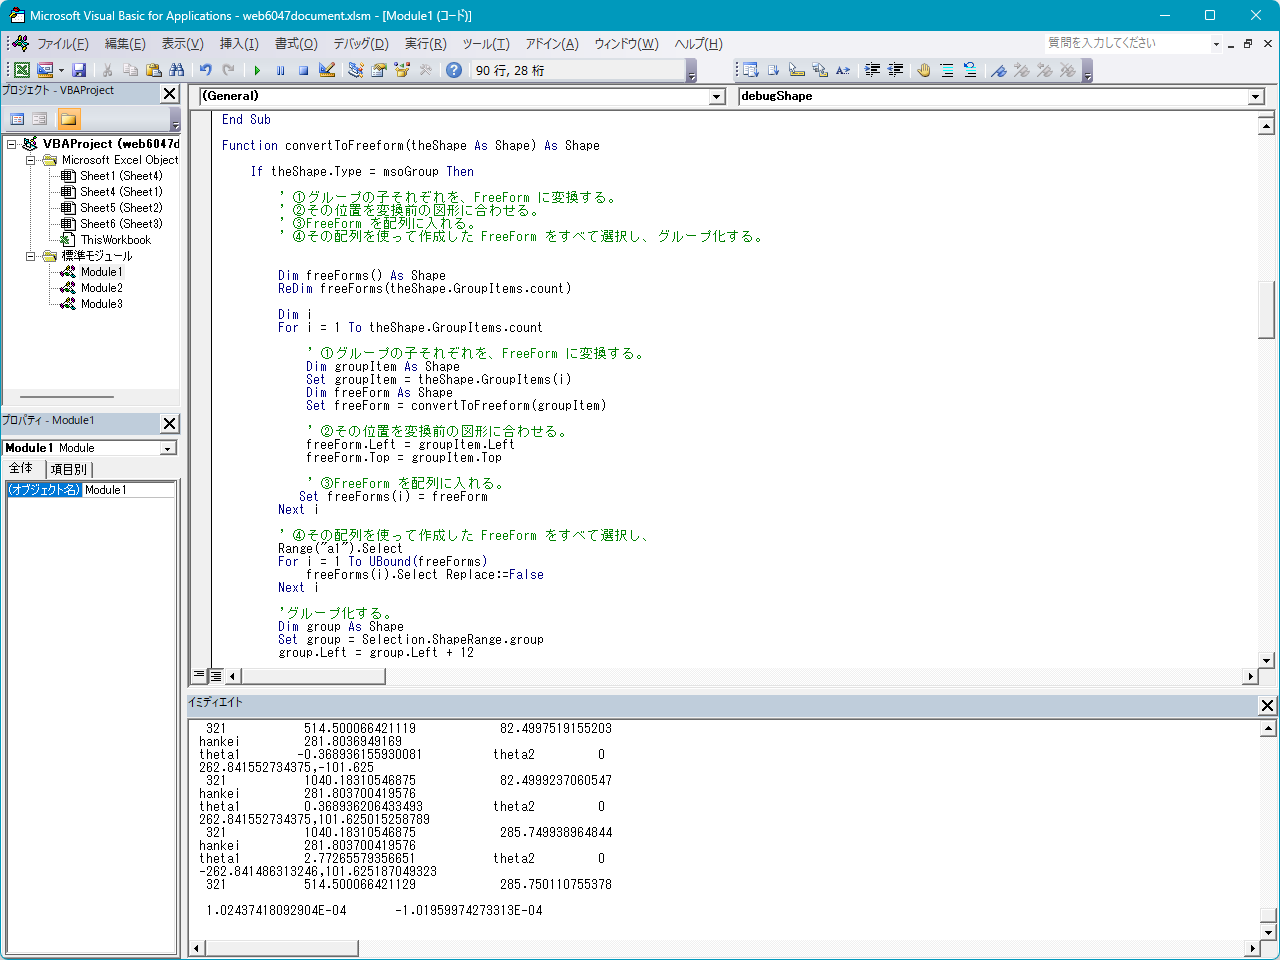
Task: Collapse the 標準モジュール folder node
Action: tap(31, 256)
